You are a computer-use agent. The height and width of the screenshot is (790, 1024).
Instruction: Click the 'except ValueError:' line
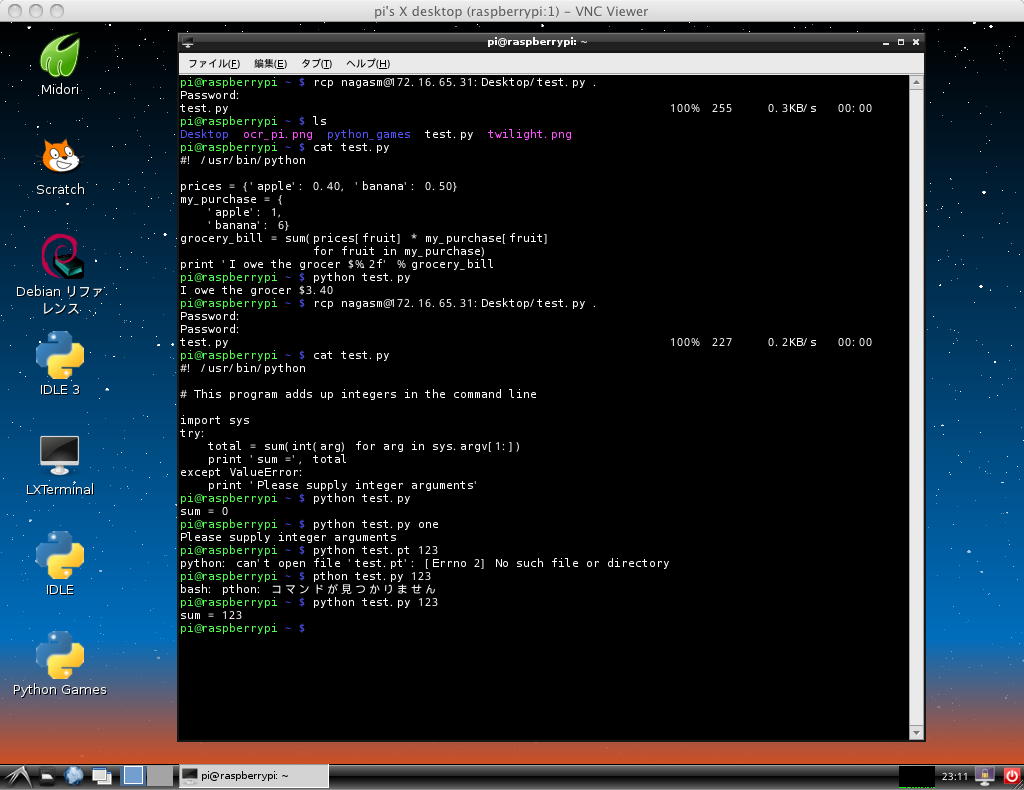click(241, 472)
